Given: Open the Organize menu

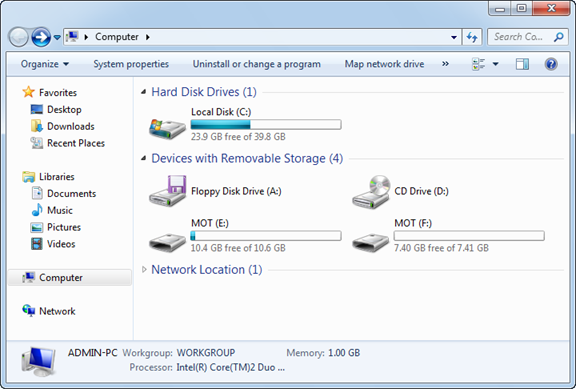Looking at the screenshot, I should 44,64.
